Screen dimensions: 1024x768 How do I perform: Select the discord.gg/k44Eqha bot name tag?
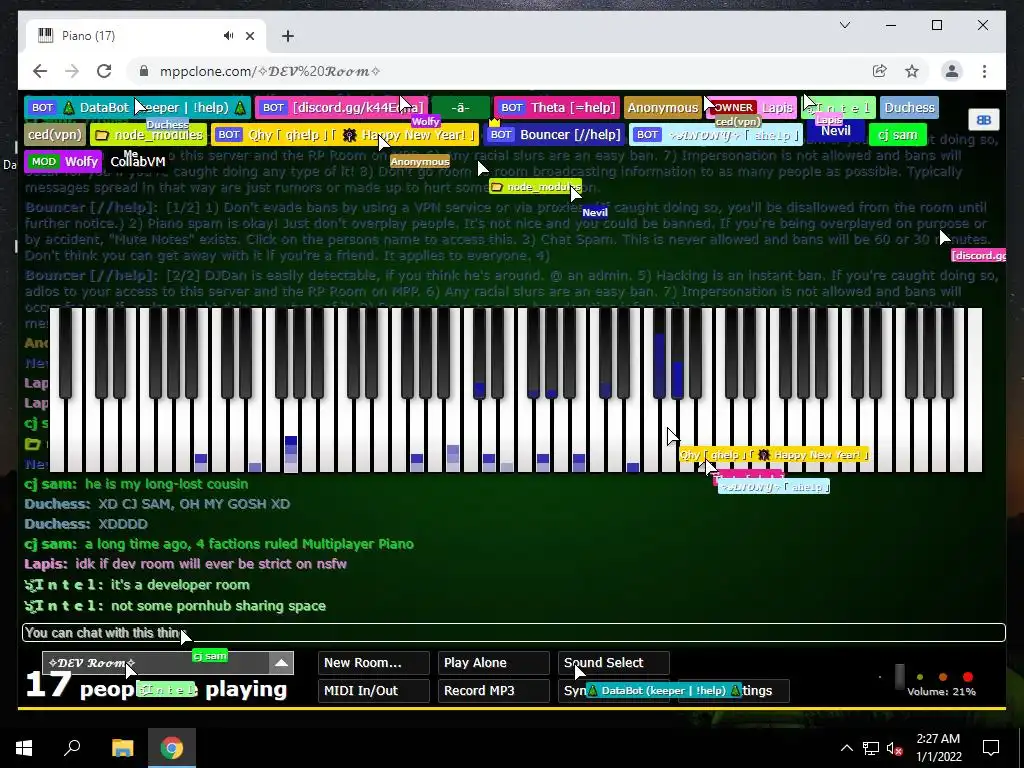point(342,108)
